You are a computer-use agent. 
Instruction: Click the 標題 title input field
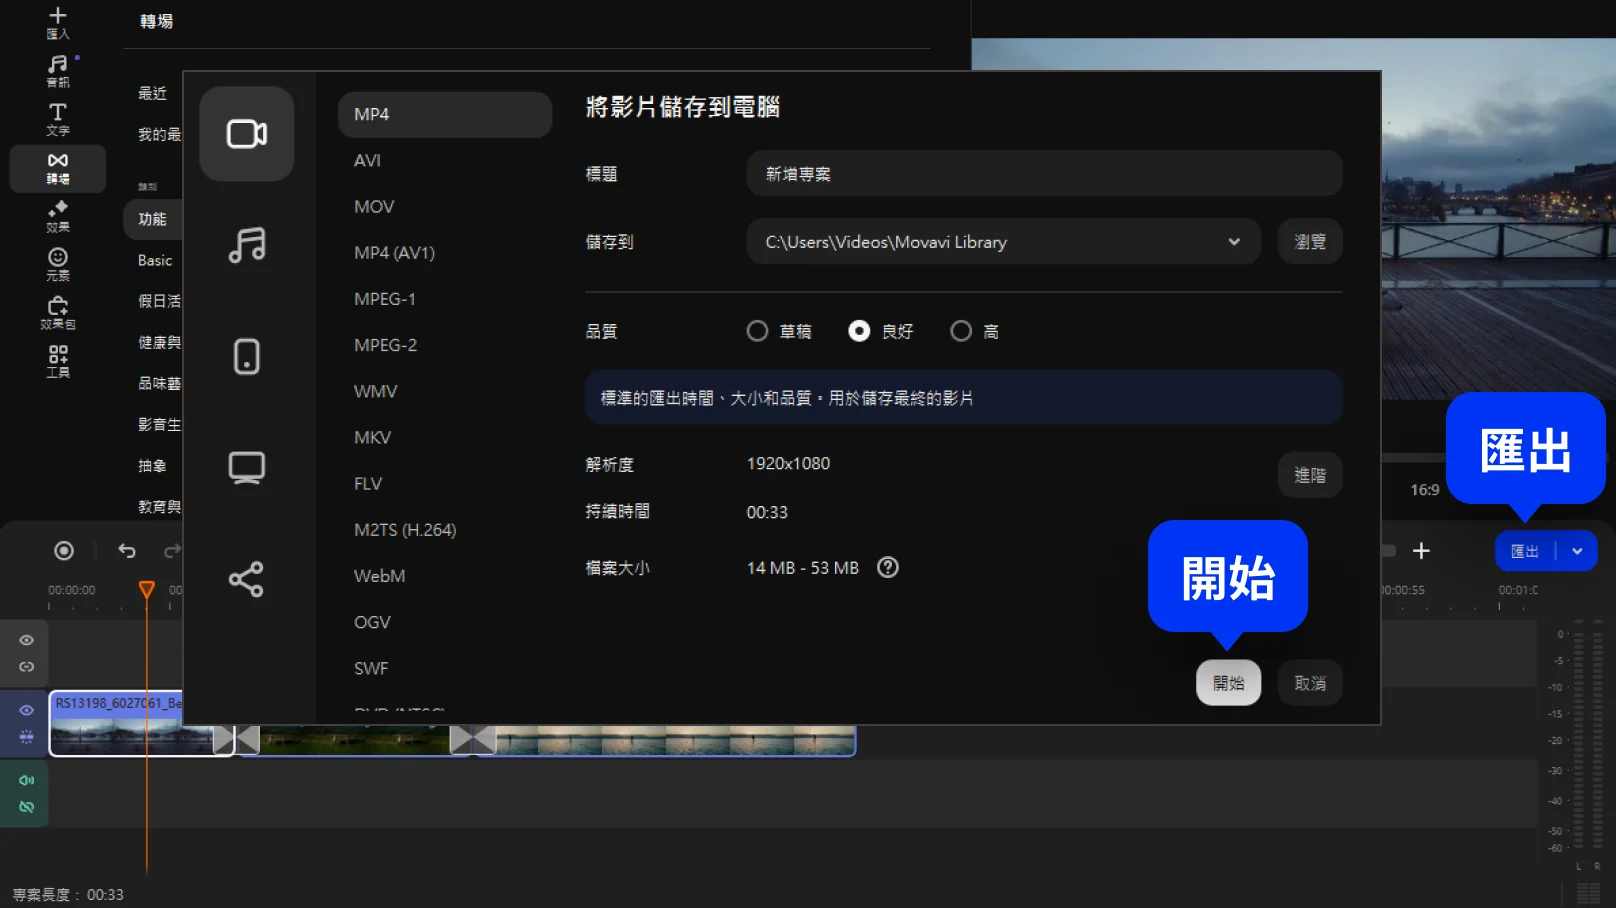coord(1043,174)
